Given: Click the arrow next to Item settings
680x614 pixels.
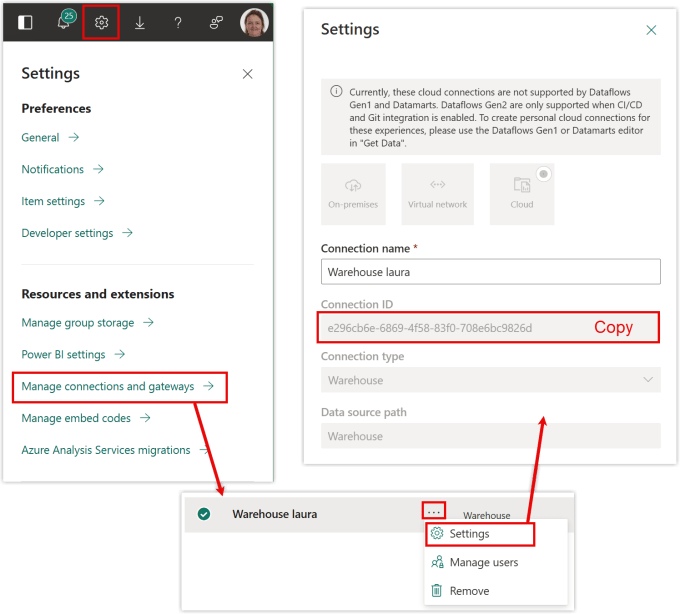Looking at the screenshot, I should pyautogui.click(x=99, y=201).
